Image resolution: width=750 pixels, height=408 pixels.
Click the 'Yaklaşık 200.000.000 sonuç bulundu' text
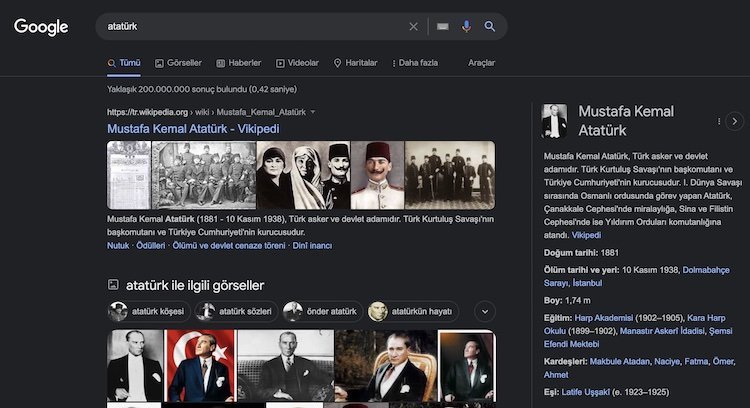point(202,89)
